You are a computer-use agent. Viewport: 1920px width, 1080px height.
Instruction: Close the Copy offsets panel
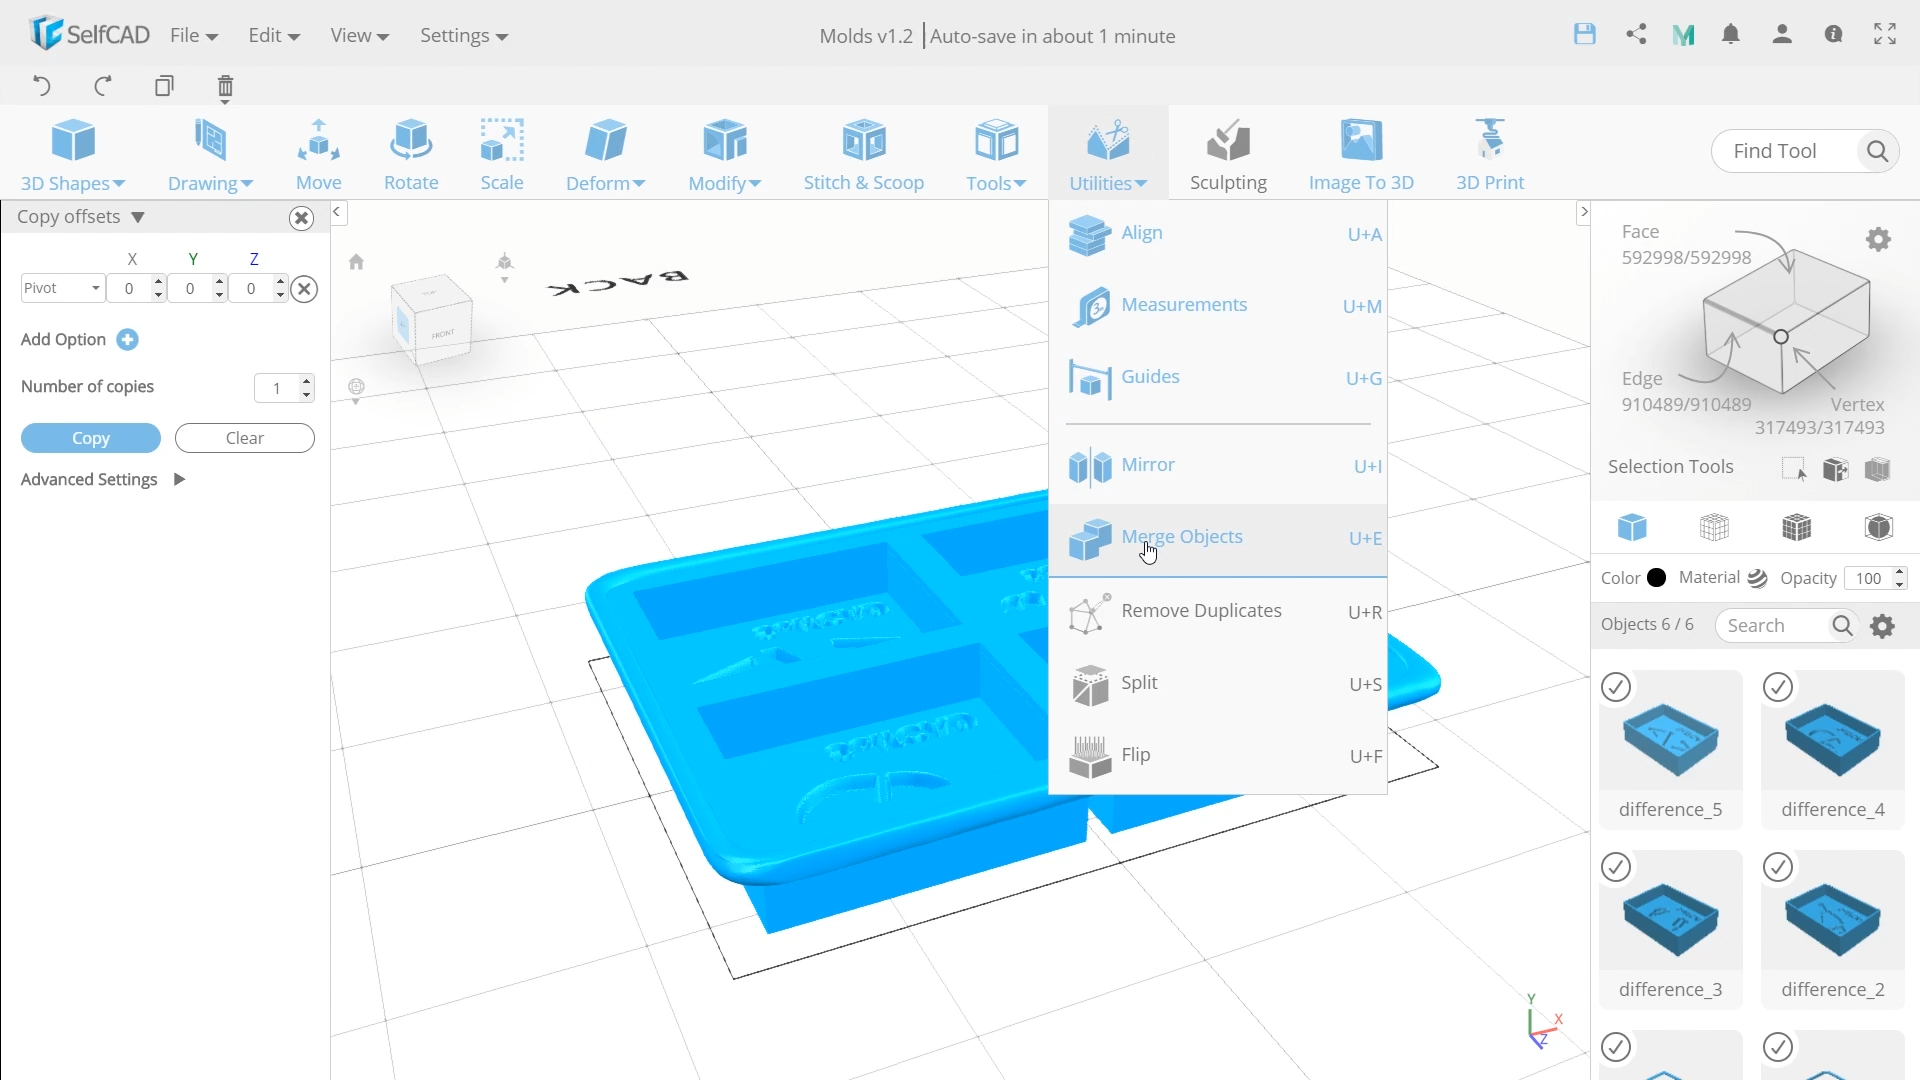pyautogui.click(x=301, y=218)
